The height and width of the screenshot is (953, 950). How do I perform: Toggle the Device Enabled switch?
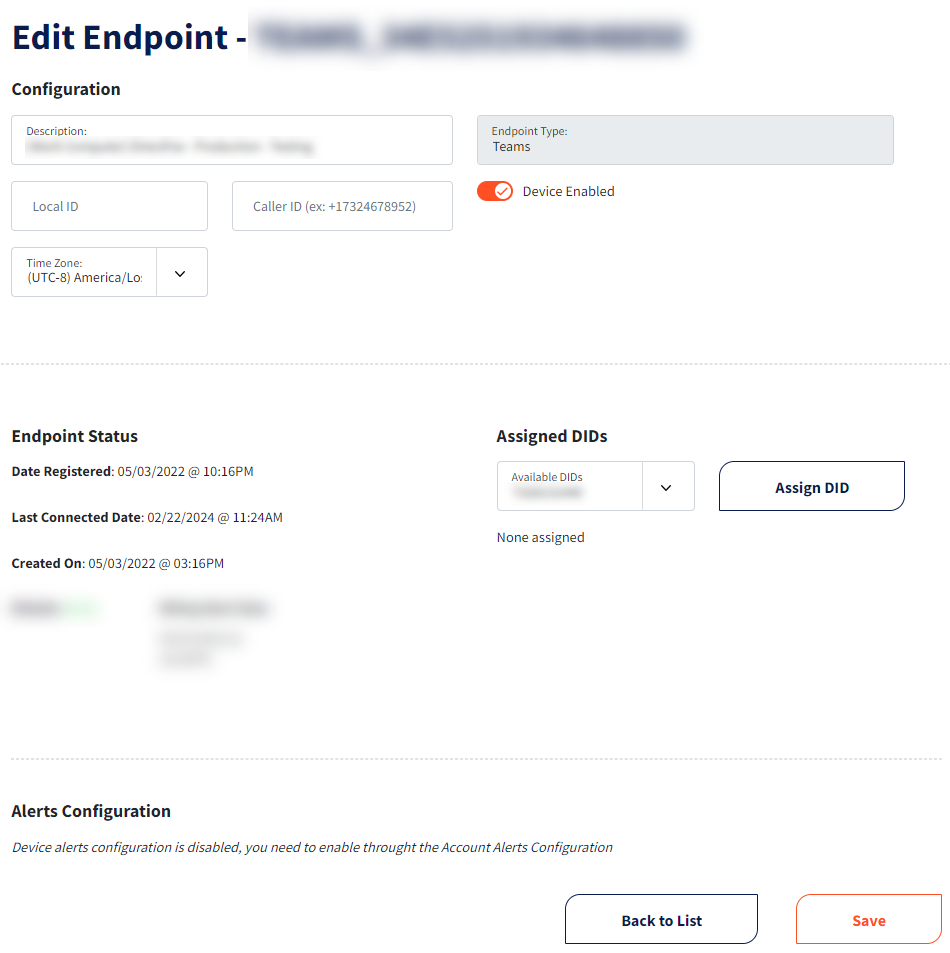[x=495, y=191]
